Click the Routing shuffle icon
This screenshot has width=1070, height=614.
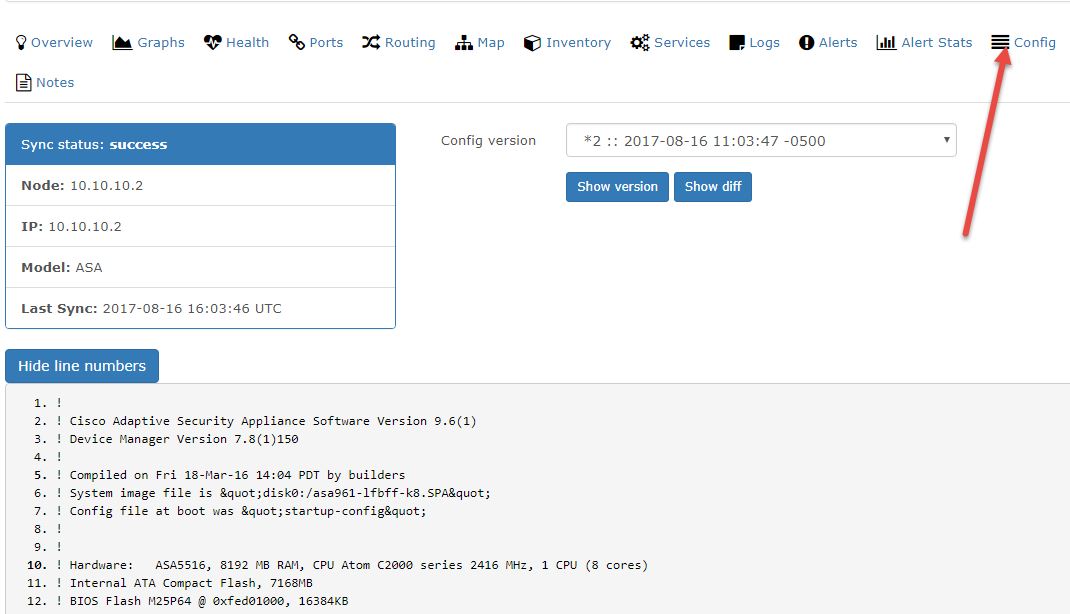click(x=371, y=42)
